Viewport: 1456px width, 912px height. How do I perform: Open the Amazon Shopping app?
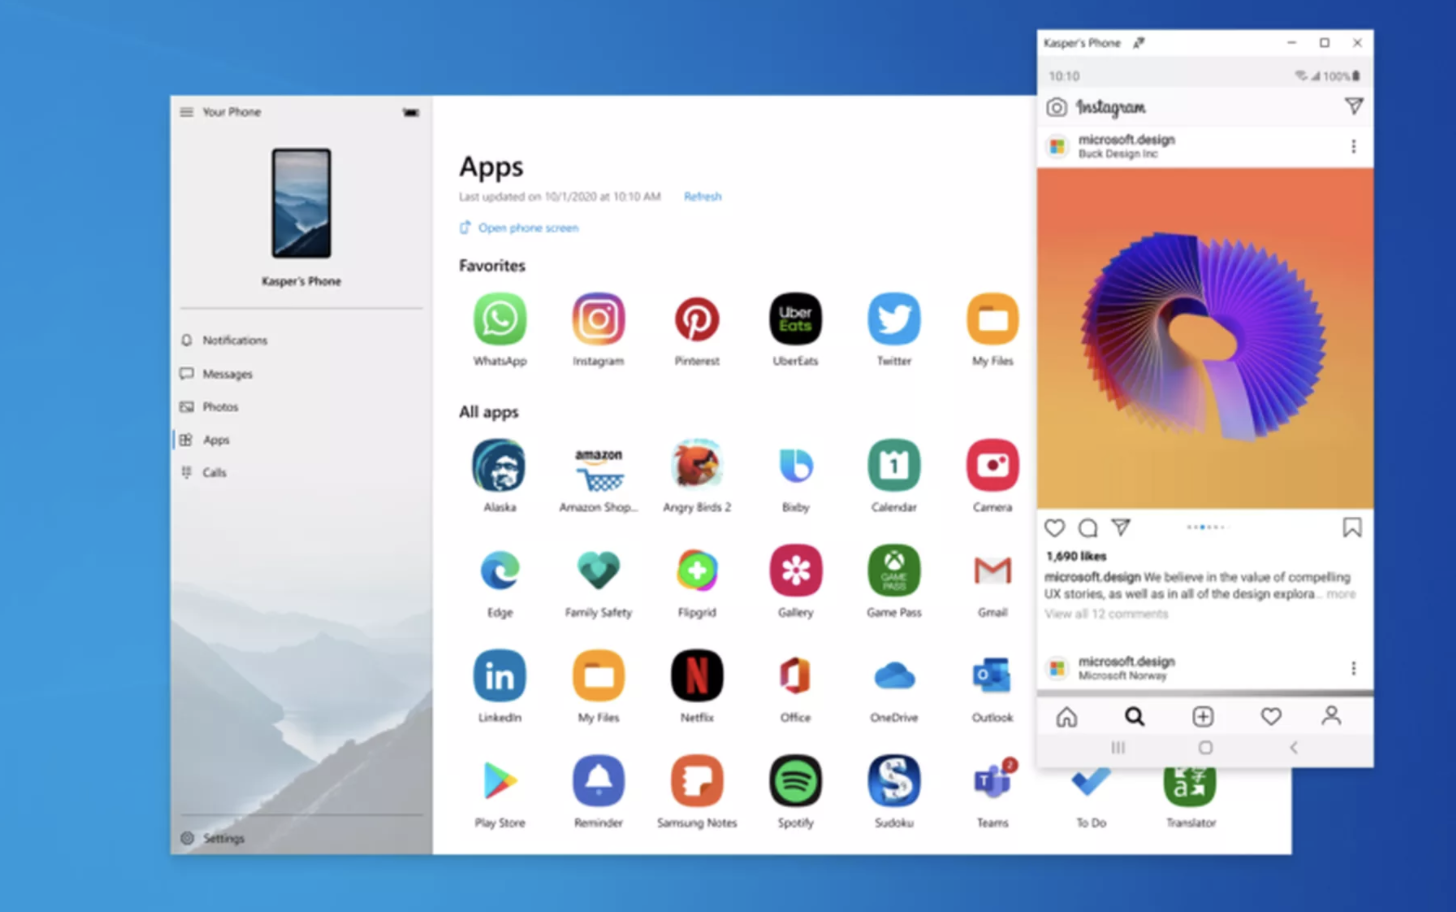tap(598, 466)
